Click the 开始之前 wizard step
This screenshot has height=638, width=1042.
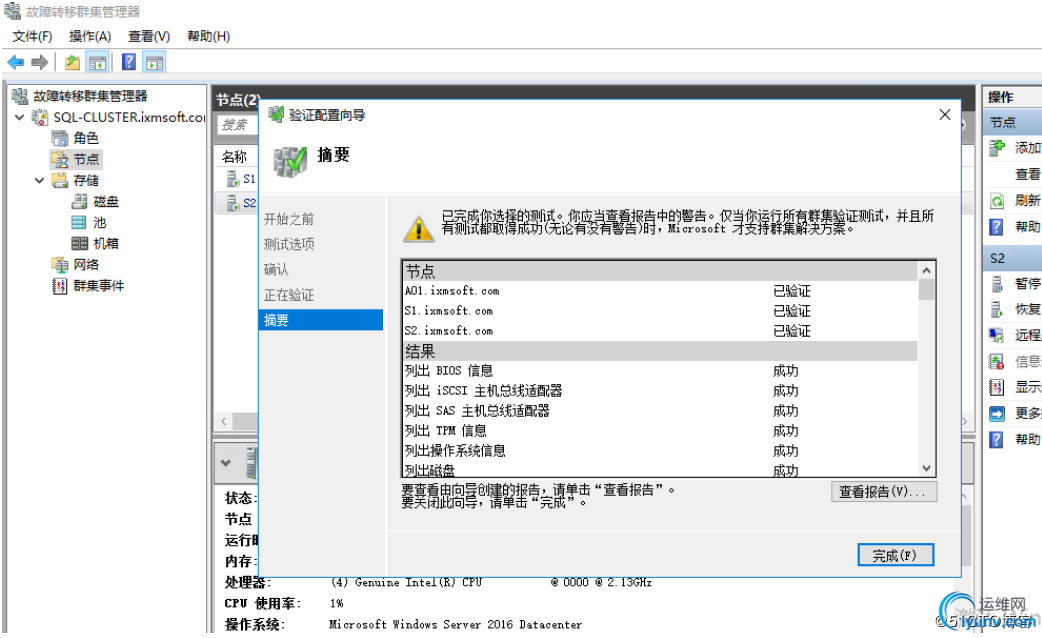[288, 219]
